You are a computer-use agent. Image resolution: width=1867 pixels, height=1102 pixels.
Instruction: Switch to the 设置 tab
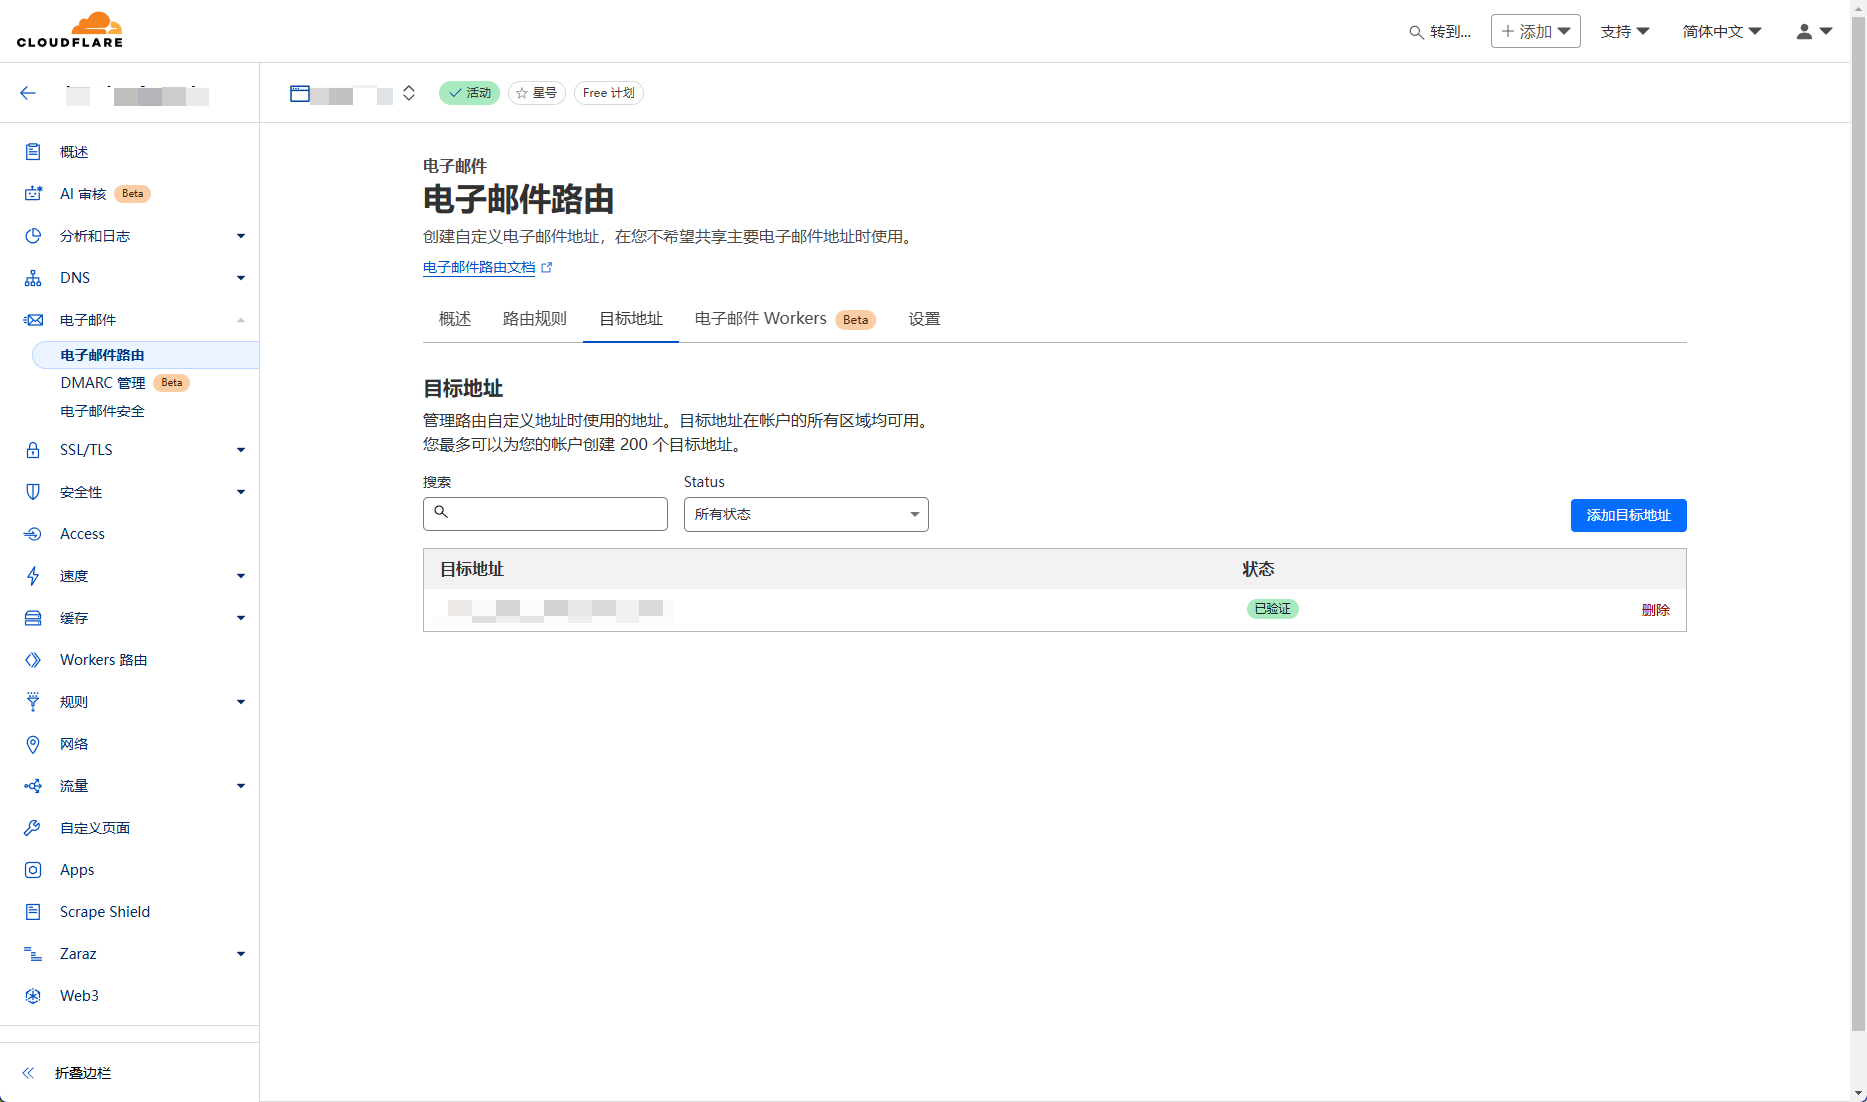pyautogui.click(x=924, y=319)
